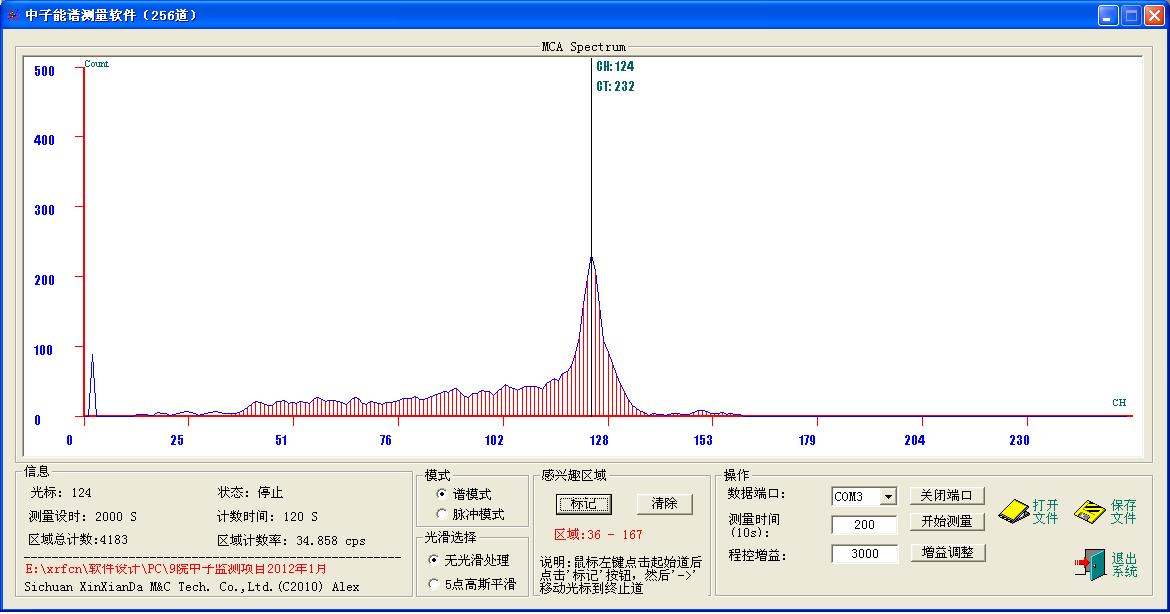Image resolution: width=1170 pixels, height=614 pixels.
Task: Maximize the spectrum software window
Action: click(1130, 15)
